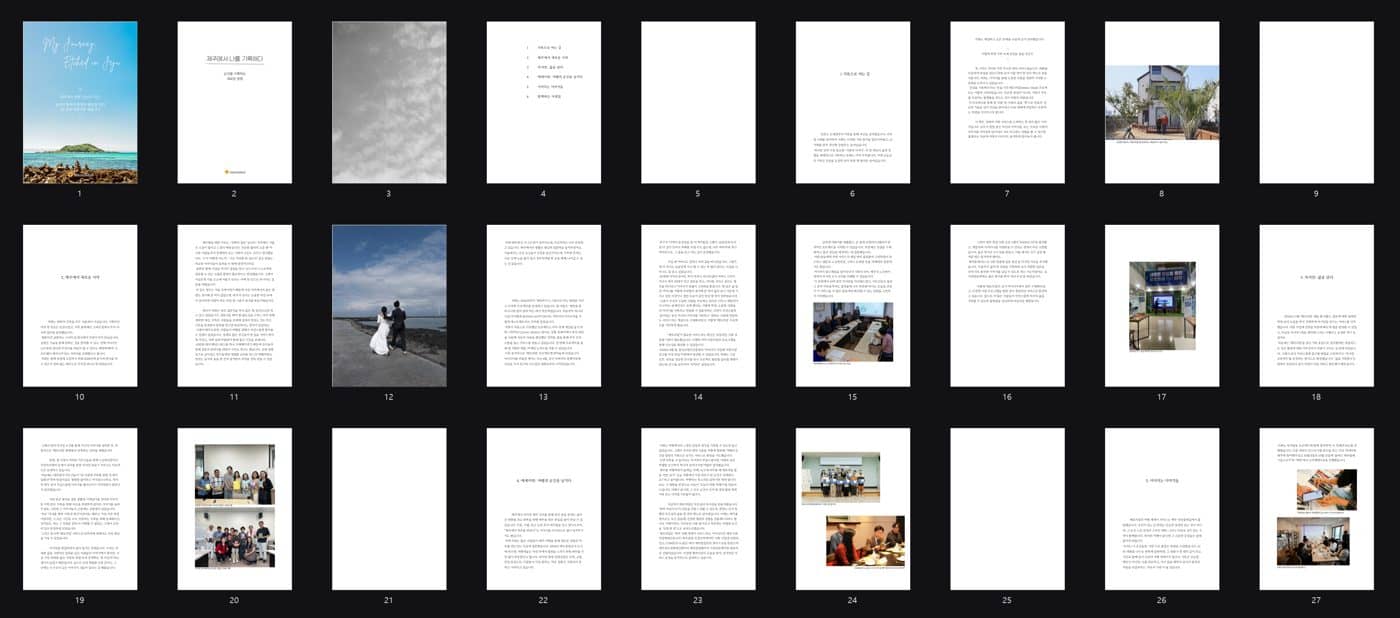Screen dimensions: 1400x618
Task: Open the table of contents page 4
Action: tap(544, 102)
